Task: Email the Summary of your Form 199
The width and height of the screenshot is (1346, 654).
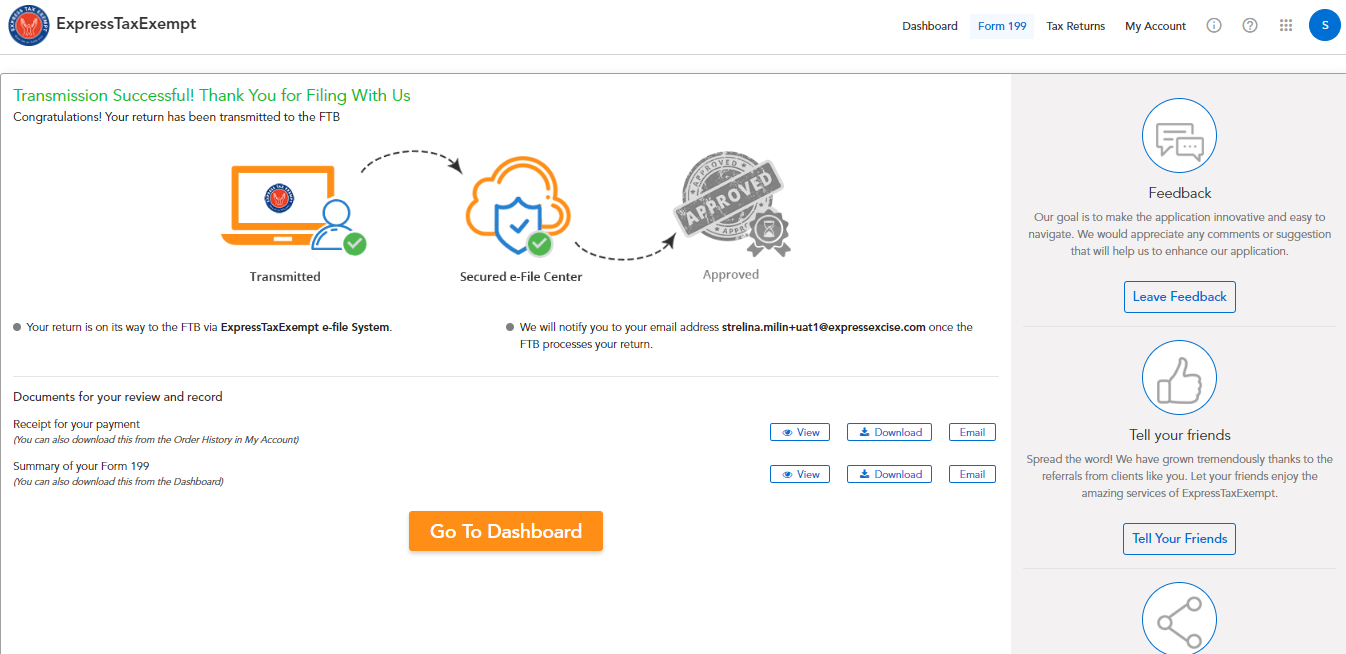Action: pos(972,474)
